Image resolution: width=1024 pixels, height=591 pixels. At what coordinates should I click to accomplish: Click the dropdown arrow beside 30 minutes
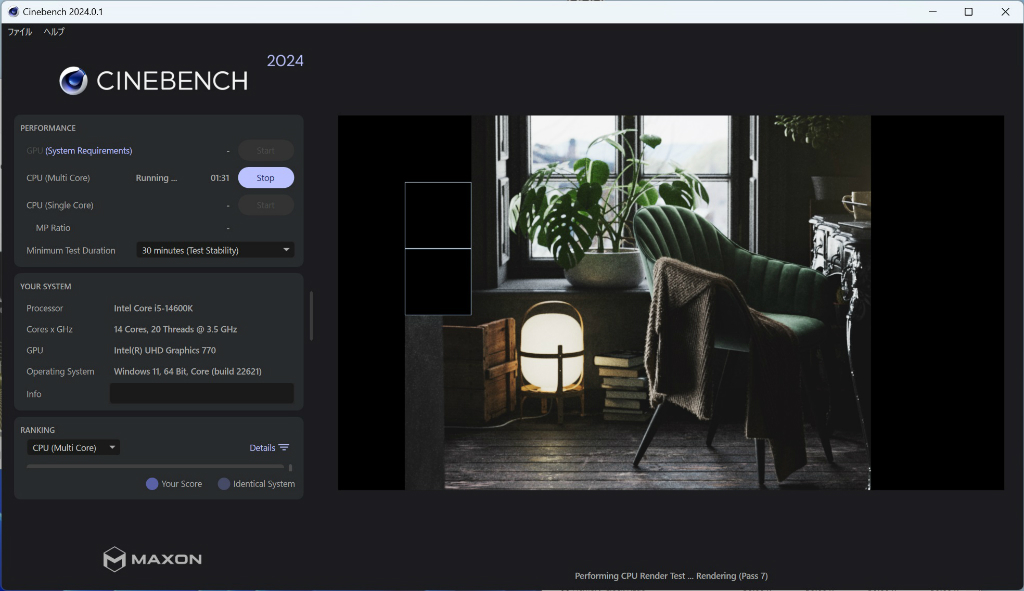pos(286,250)
